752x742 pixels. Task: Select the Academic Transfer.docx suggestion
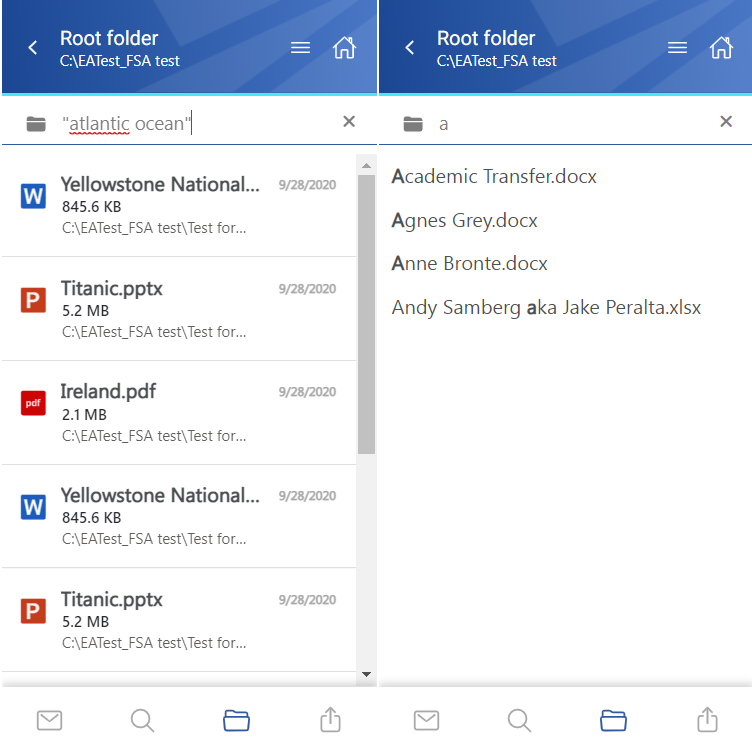coord(494,177)
